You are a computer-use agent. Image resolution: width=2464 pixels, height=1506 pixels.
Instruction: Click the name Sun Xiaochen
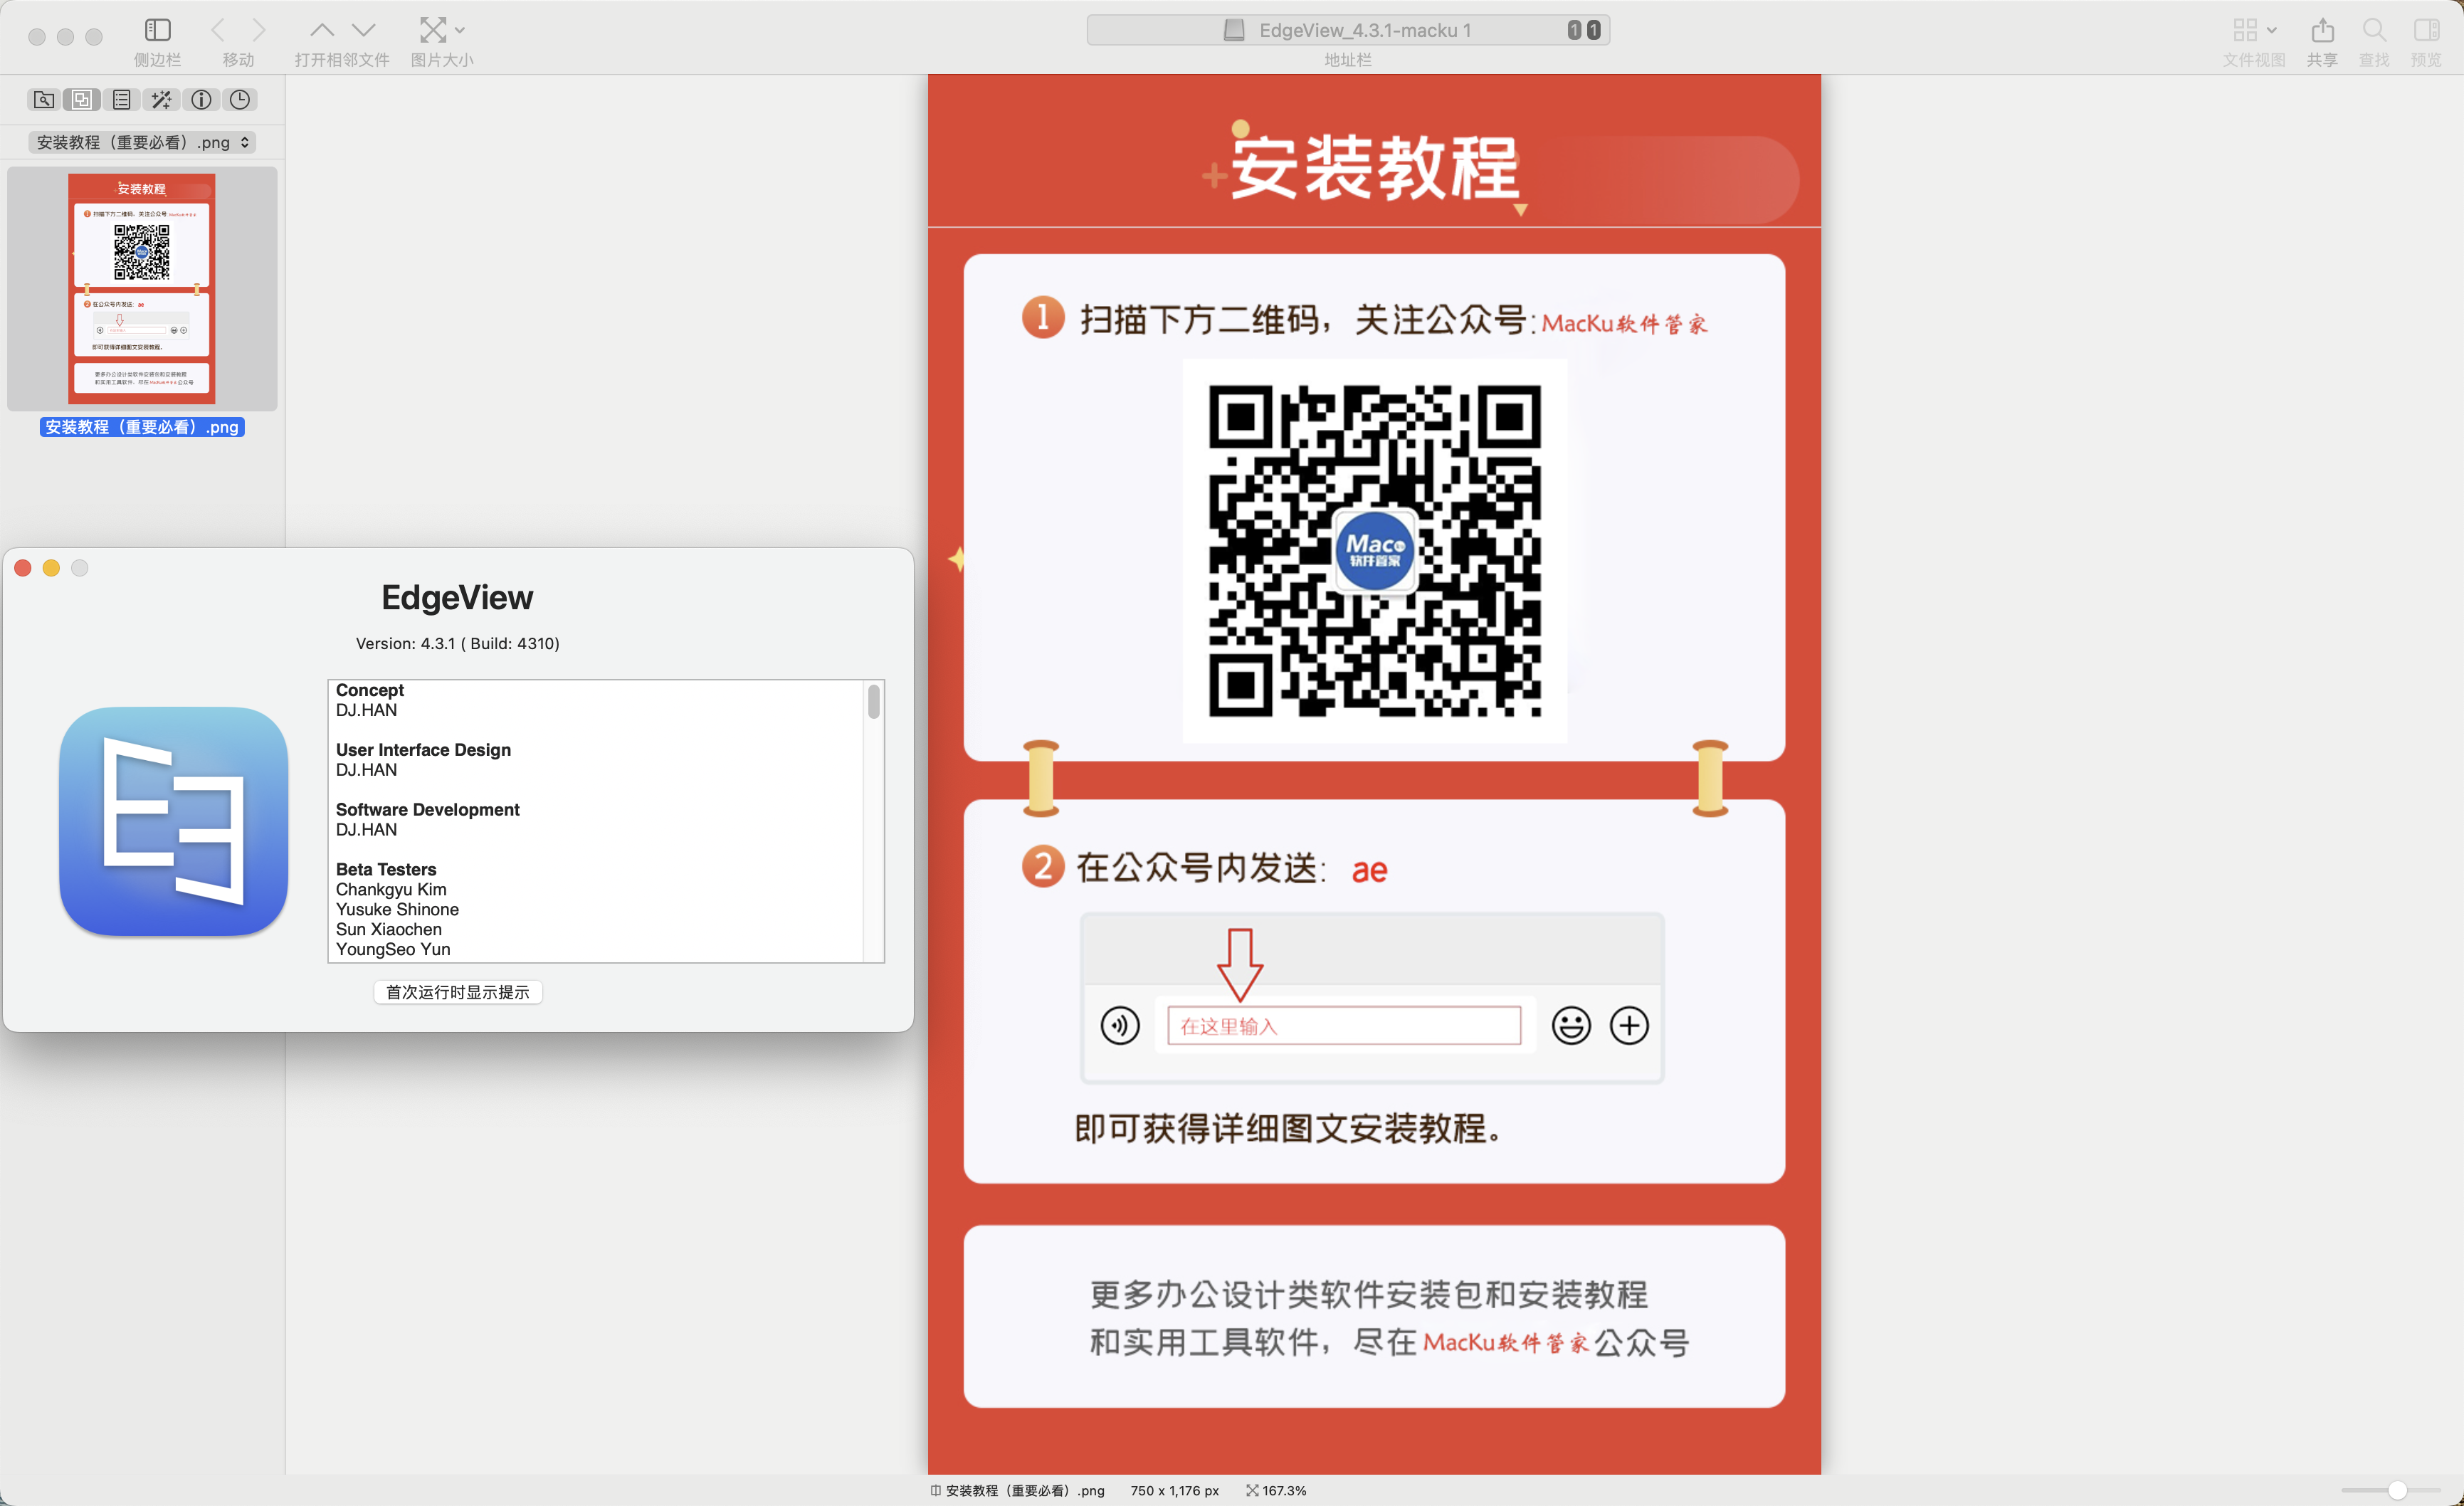pos(389,930)
